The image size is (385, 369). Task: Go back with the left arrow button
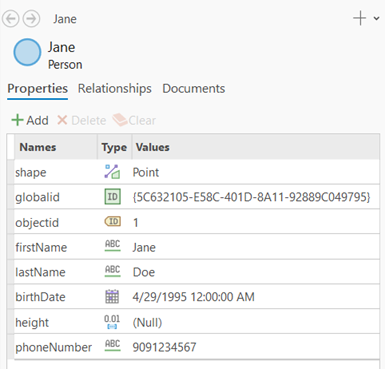(11, 19)
